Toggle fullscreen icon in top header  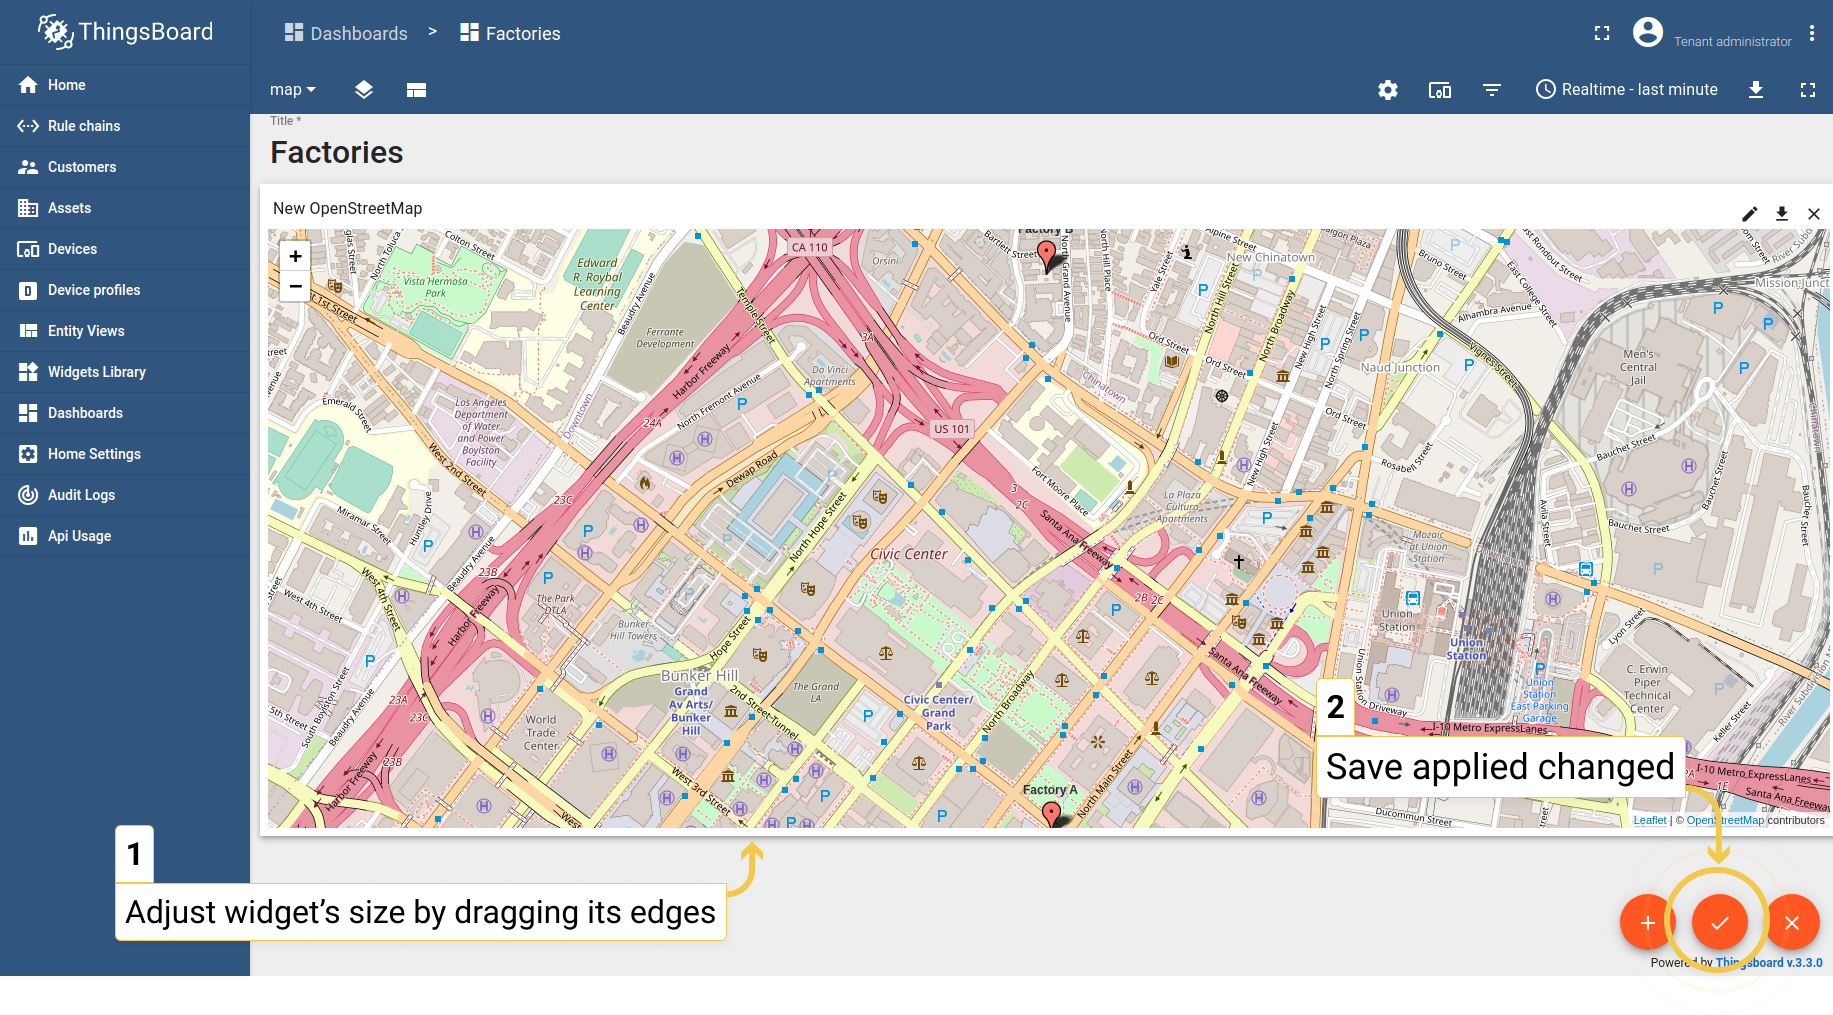coord(1602,33)
